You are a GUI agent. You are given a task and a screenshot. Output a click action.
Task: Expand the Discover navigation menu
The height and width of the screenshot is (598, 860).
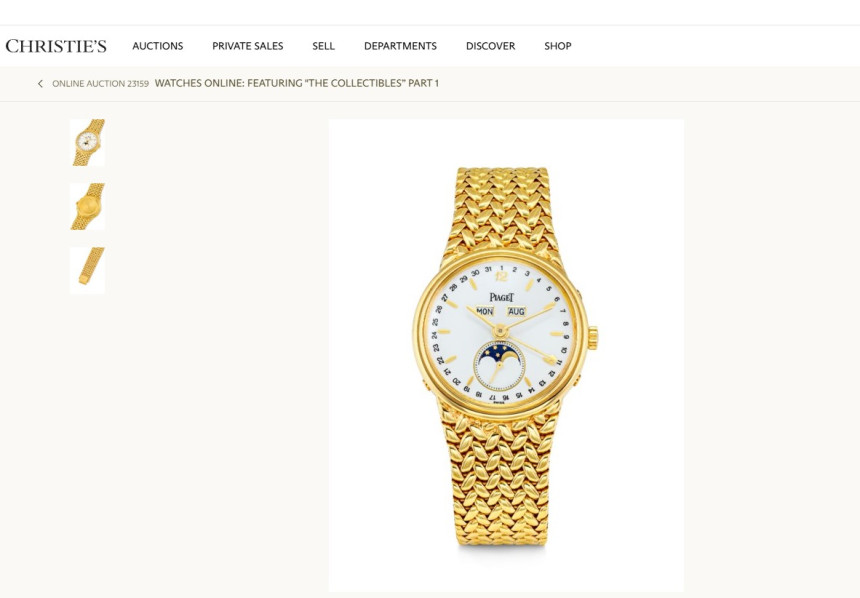(x=490, y=46)
